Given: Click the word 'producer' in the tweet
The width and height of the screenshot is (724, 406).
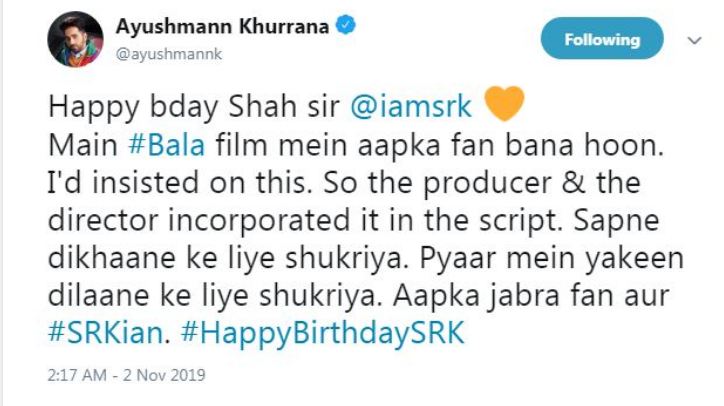Looking at the screenshot, I should (x=488, y=184).
